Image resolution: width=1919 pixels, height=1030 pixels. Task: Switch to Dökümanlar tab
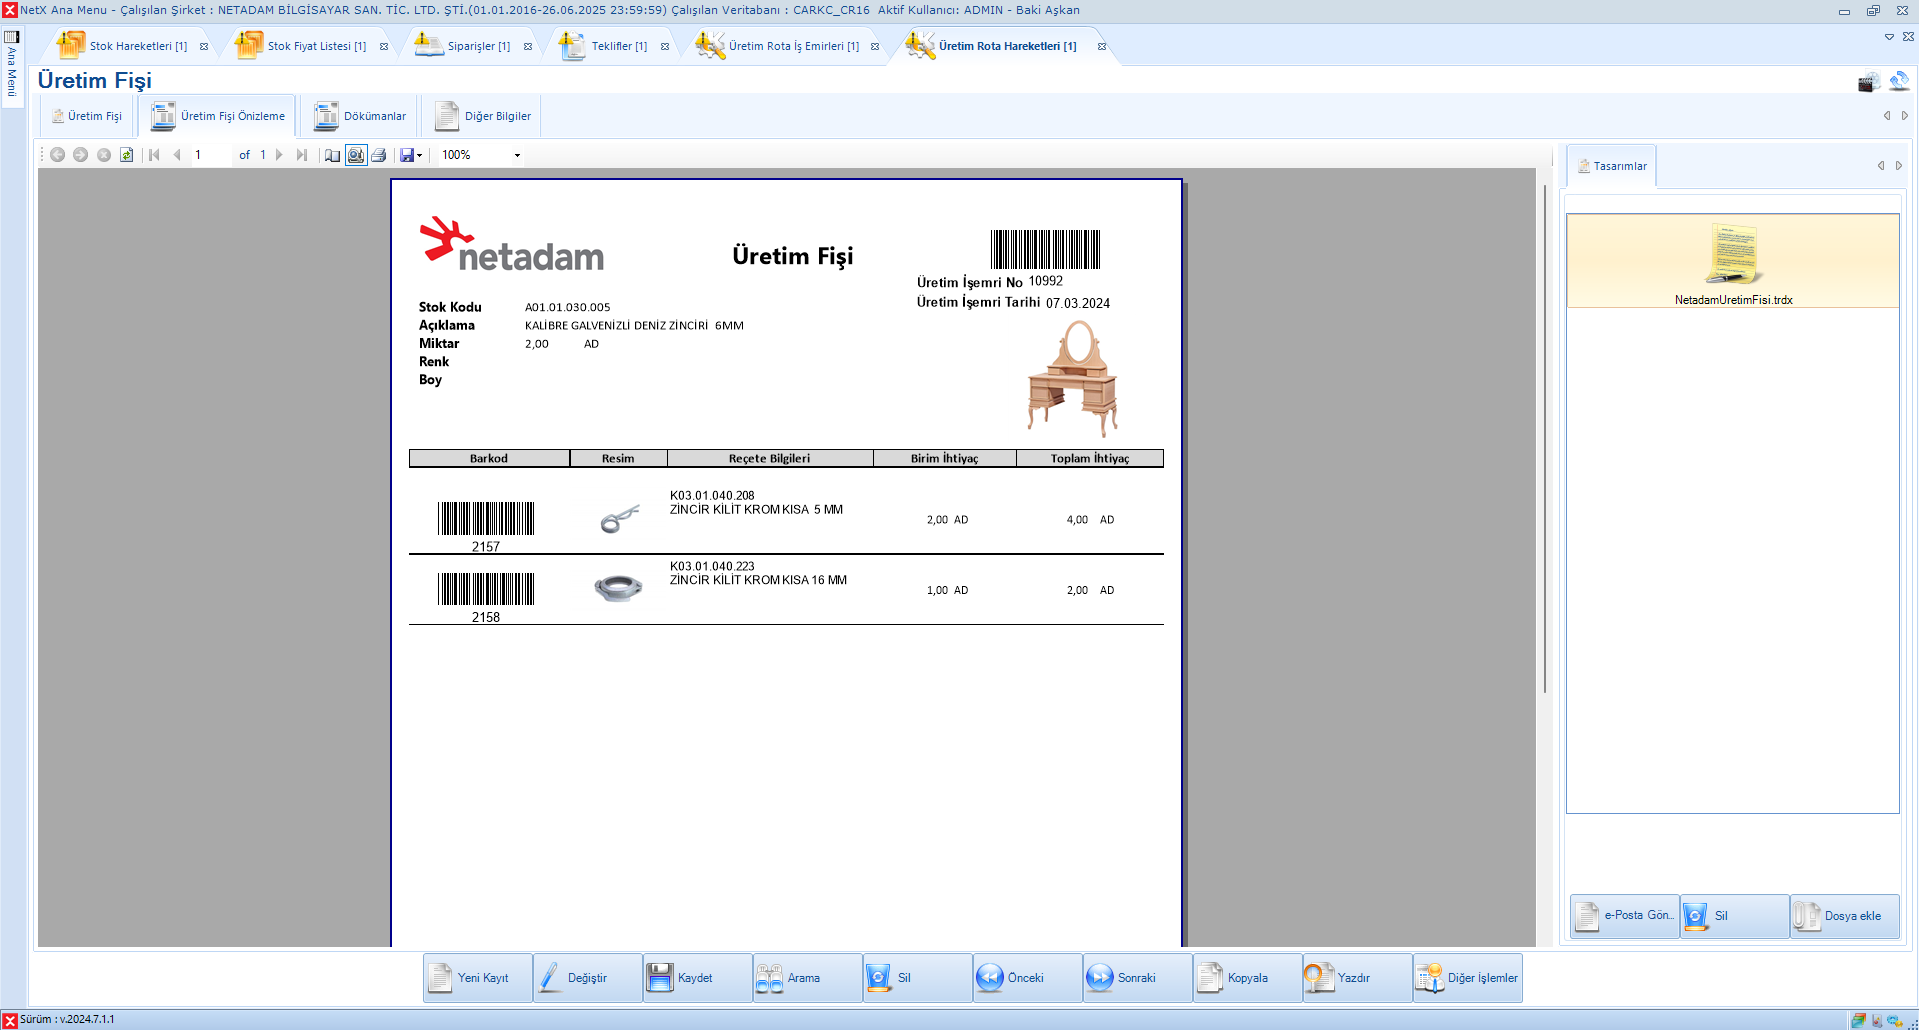[x=361, y=116]
